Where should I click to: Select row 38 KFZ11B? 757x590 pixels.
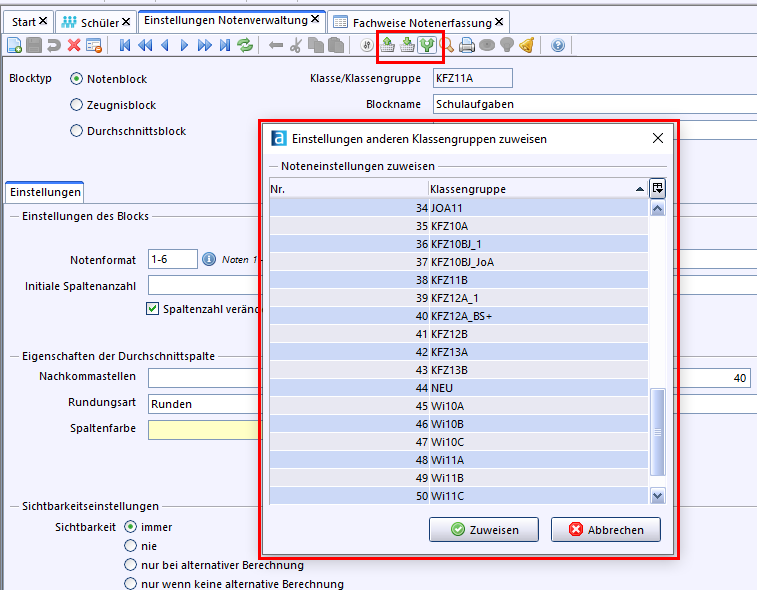coord(459,280)
